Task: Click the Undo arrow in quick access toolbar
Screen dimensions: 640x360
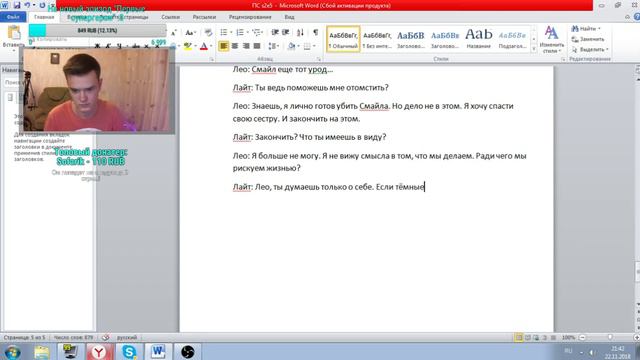Action: coord(27,5)
